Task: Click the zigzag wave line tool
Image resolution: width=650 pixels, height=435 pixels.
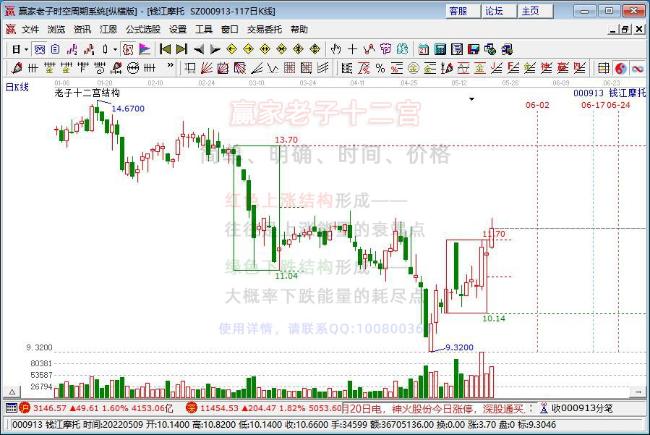Action: (272, 68)
